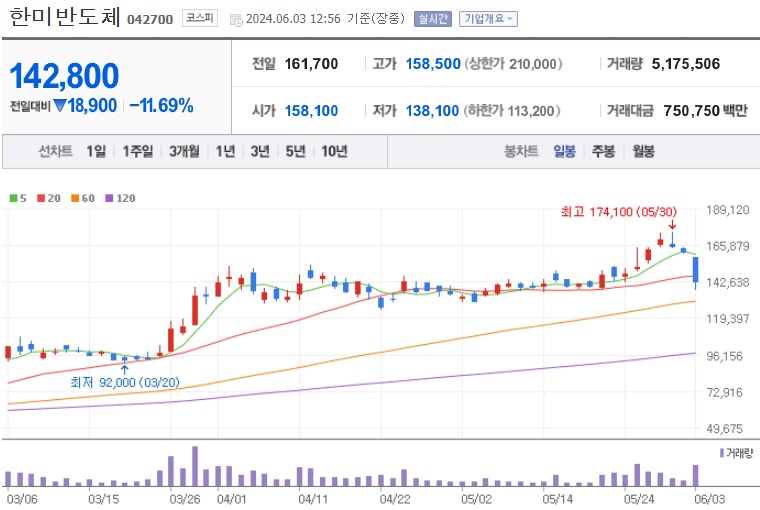Select the 10년 line chart tab
760x510 pixels.
[x=334, y=151]
